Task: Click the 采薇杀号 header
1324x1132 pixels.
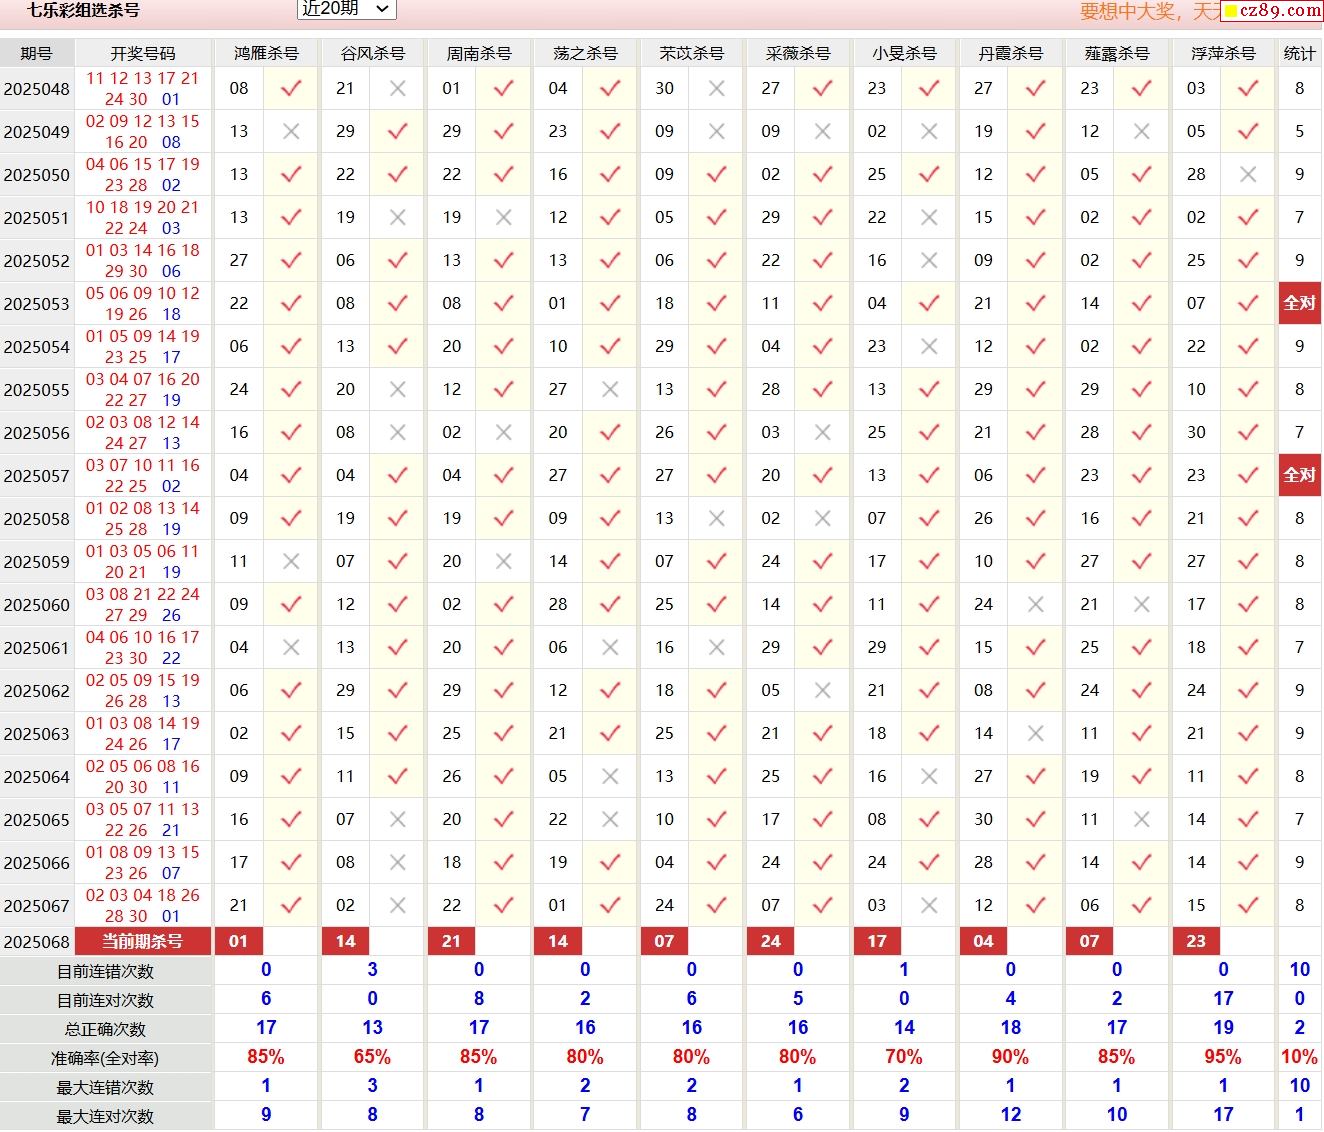Action: [798, 53]
